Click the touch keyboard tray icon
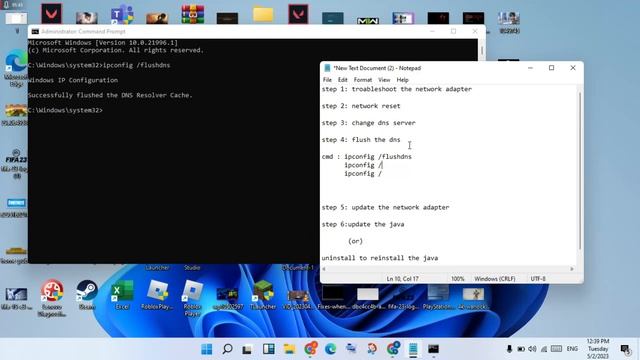640x360 pixels. pos(556,349)
